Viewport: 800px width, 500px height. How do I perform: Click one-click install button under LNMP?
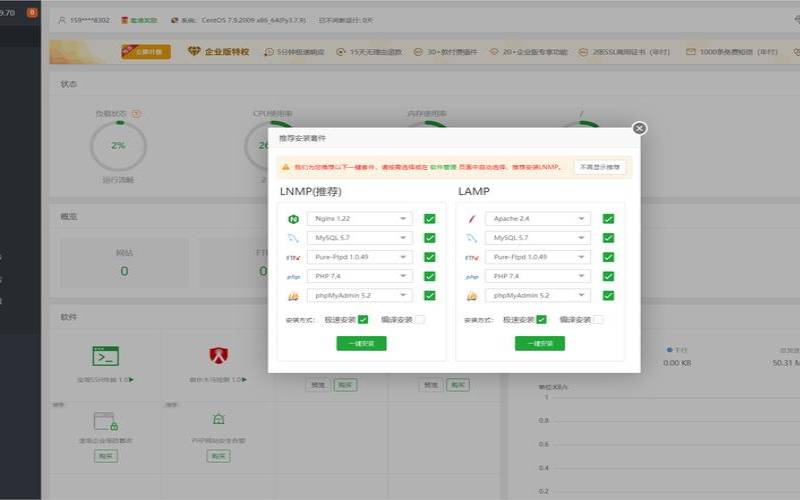click(x=361, y=343)
